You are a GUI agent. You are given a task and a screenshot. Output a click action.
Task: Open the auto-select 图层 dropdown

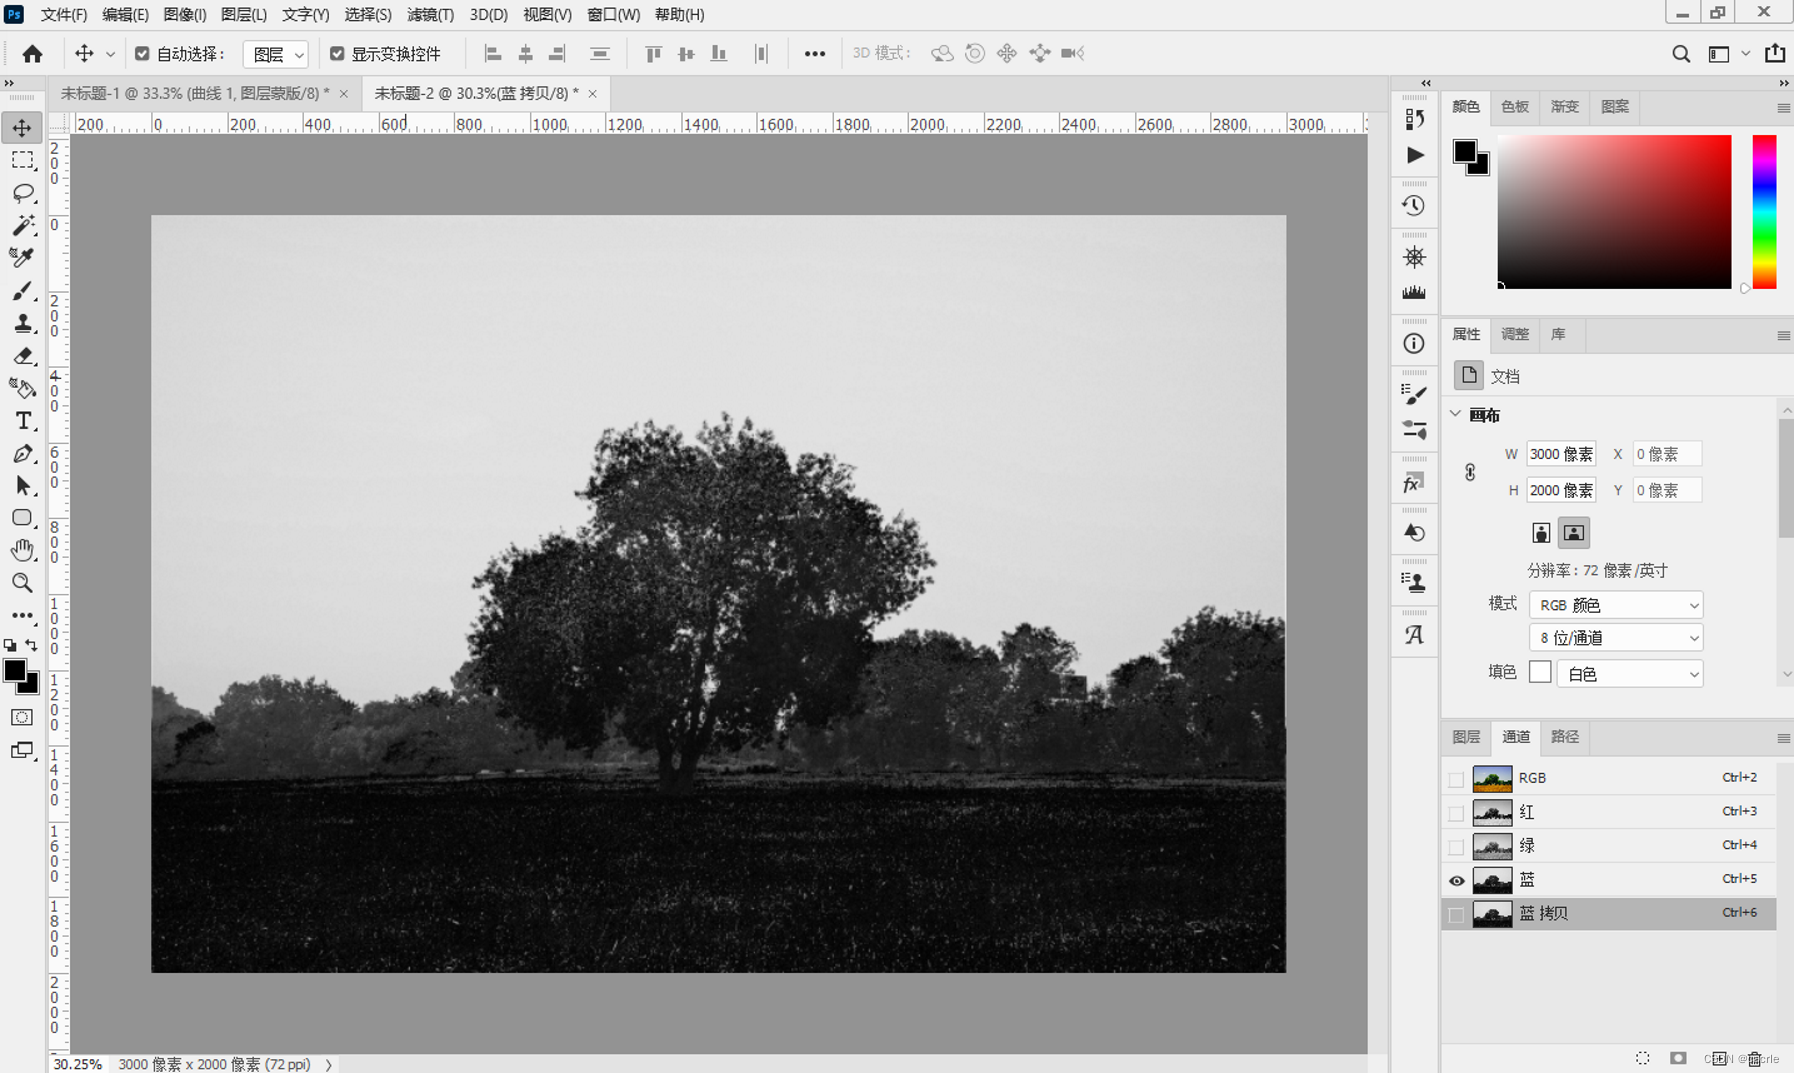pyautogui.click(x=275, y=54)
